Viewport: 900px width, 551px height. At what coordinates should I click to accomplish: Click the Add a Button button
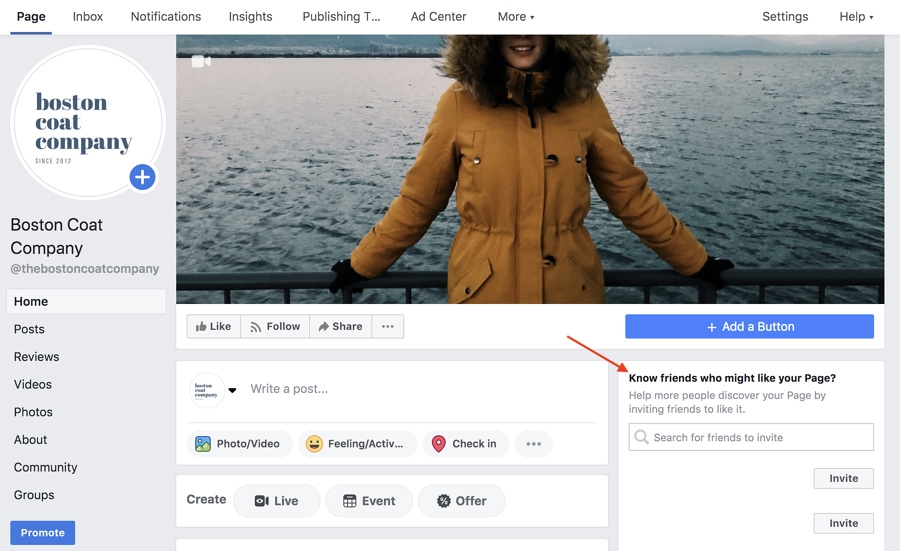tap(749, 327)
